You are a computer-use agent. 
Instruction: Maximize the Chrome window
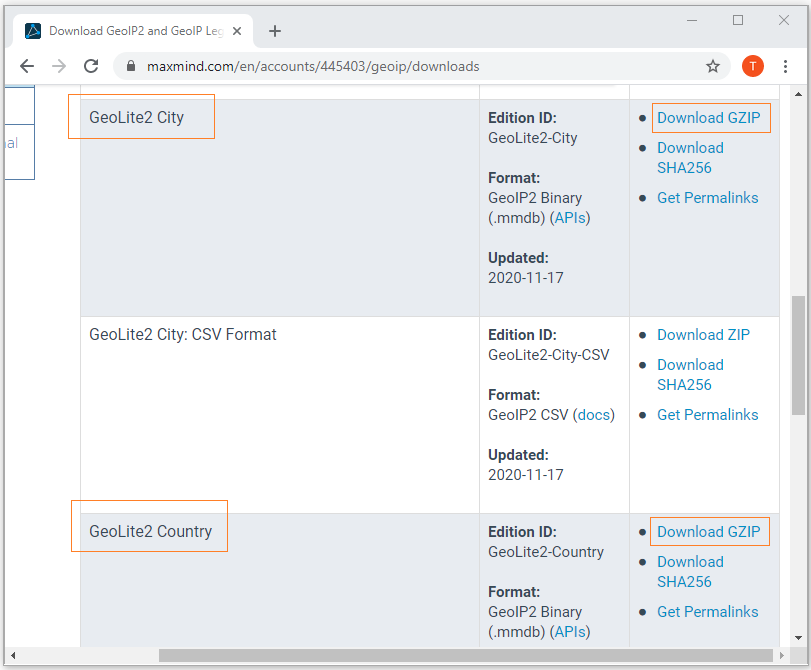pyautogui.click(x=738, y=20)
